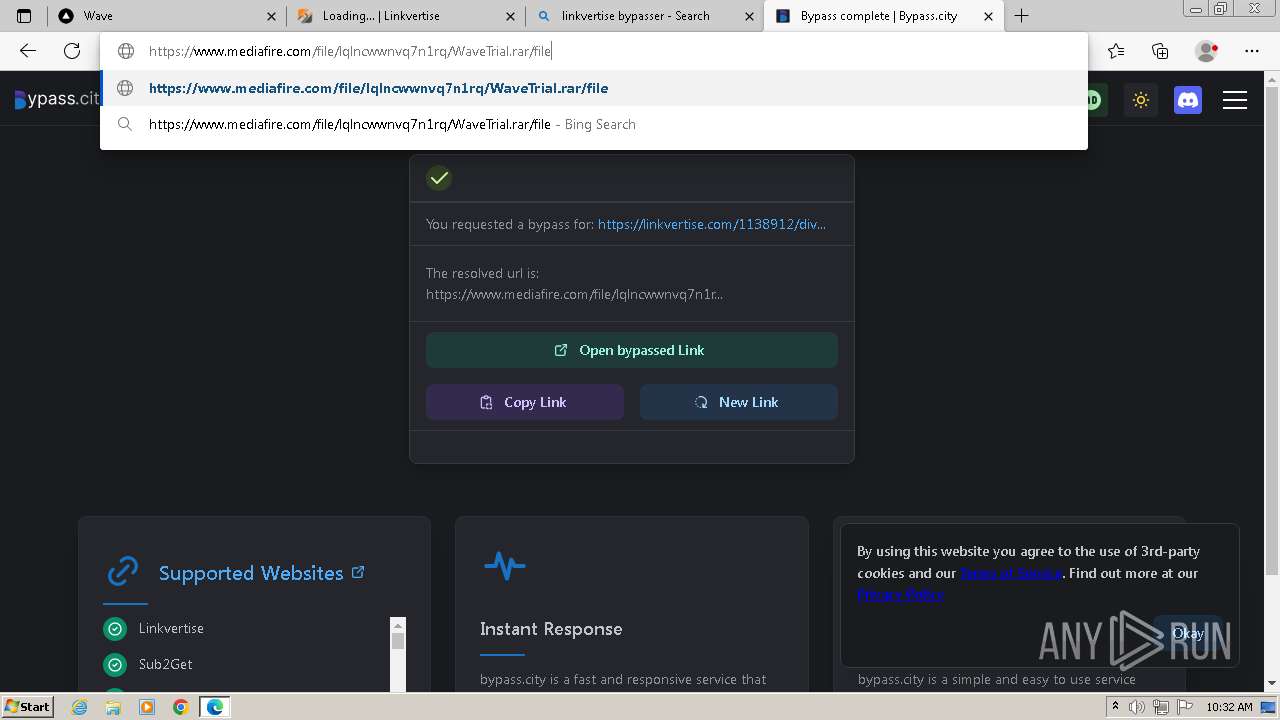
Task: Click the Microsoft Edge taskbar icon
Action: pyautogui.click(x=215, y=707)
